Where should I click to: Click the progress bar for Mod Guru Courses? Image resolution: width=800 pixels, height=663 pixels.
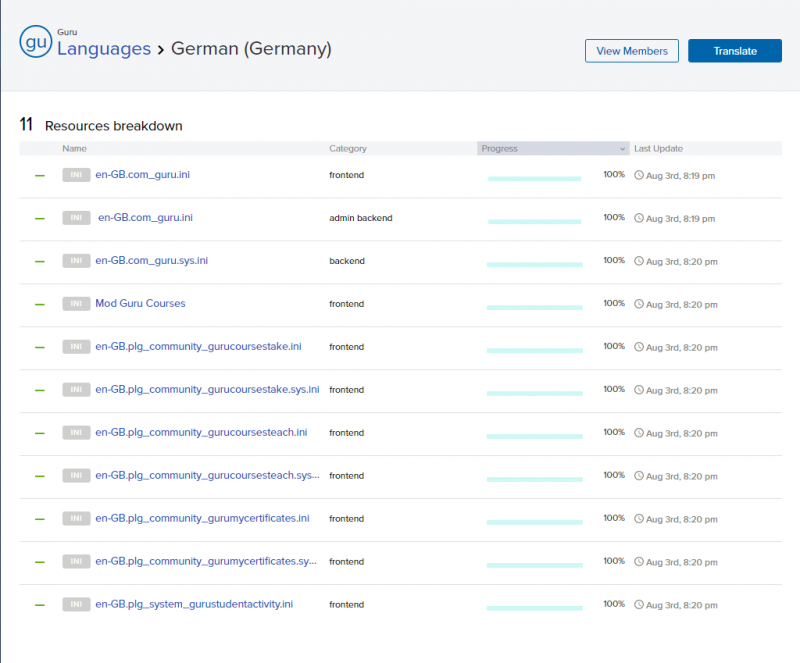click(x=535, y=307)
